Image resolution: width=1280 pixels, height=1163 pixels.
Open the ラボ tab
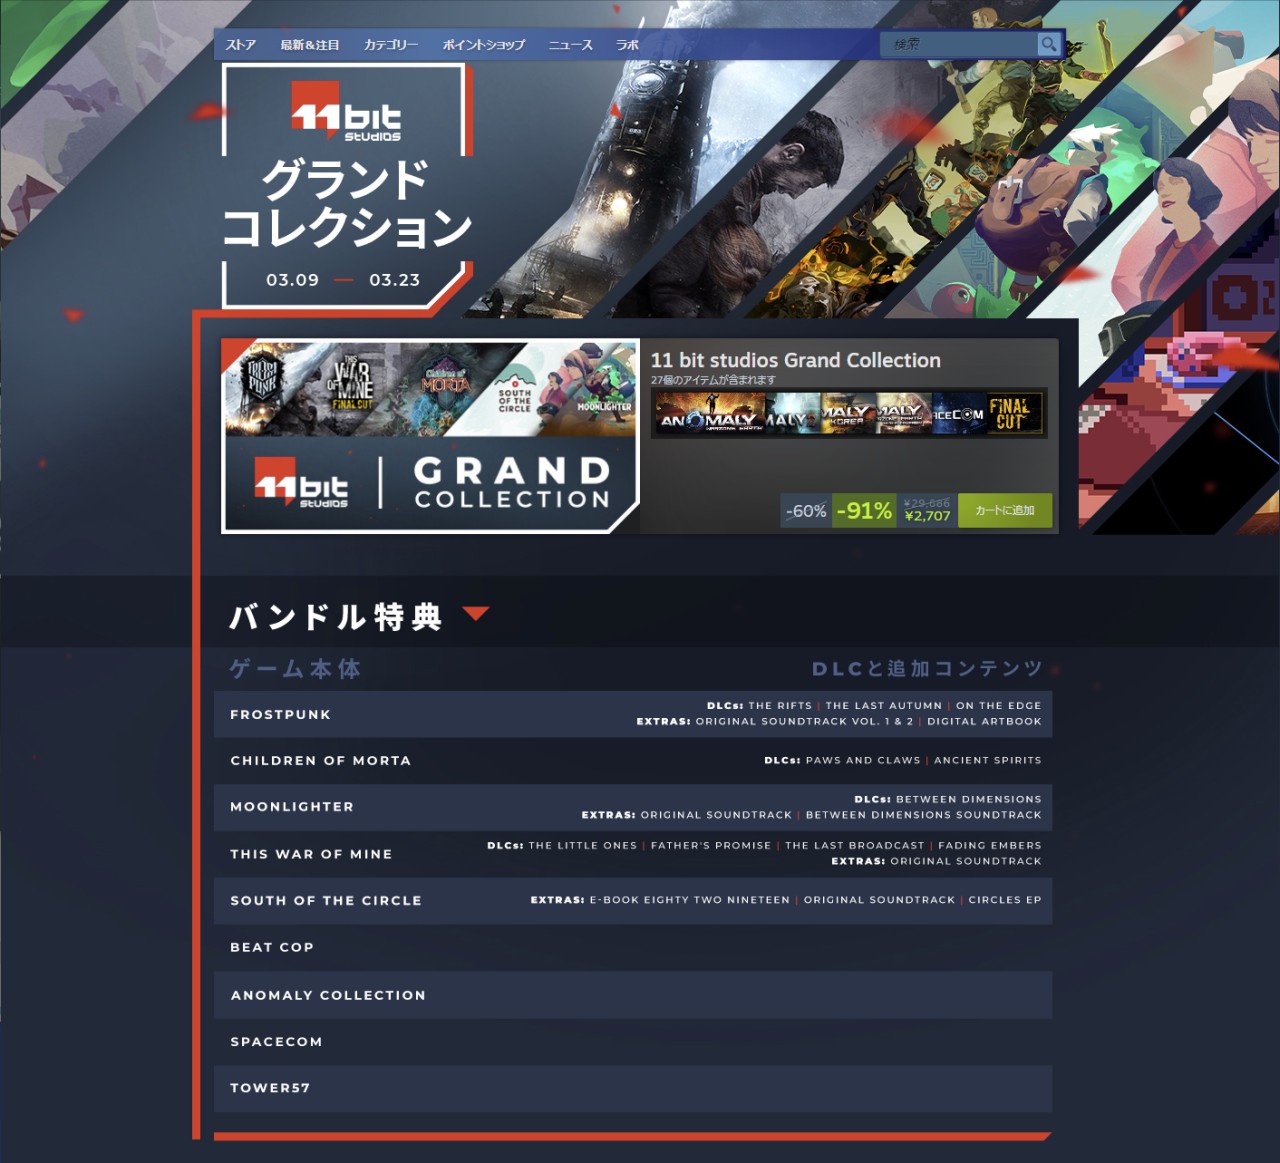627,45
